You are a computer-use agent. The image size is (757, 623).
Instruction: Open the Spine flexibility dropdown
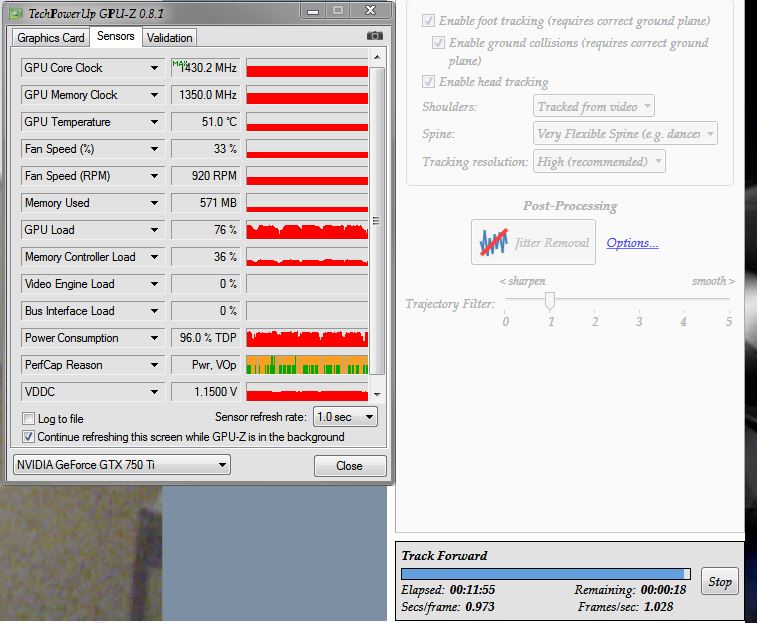point(625,134)
